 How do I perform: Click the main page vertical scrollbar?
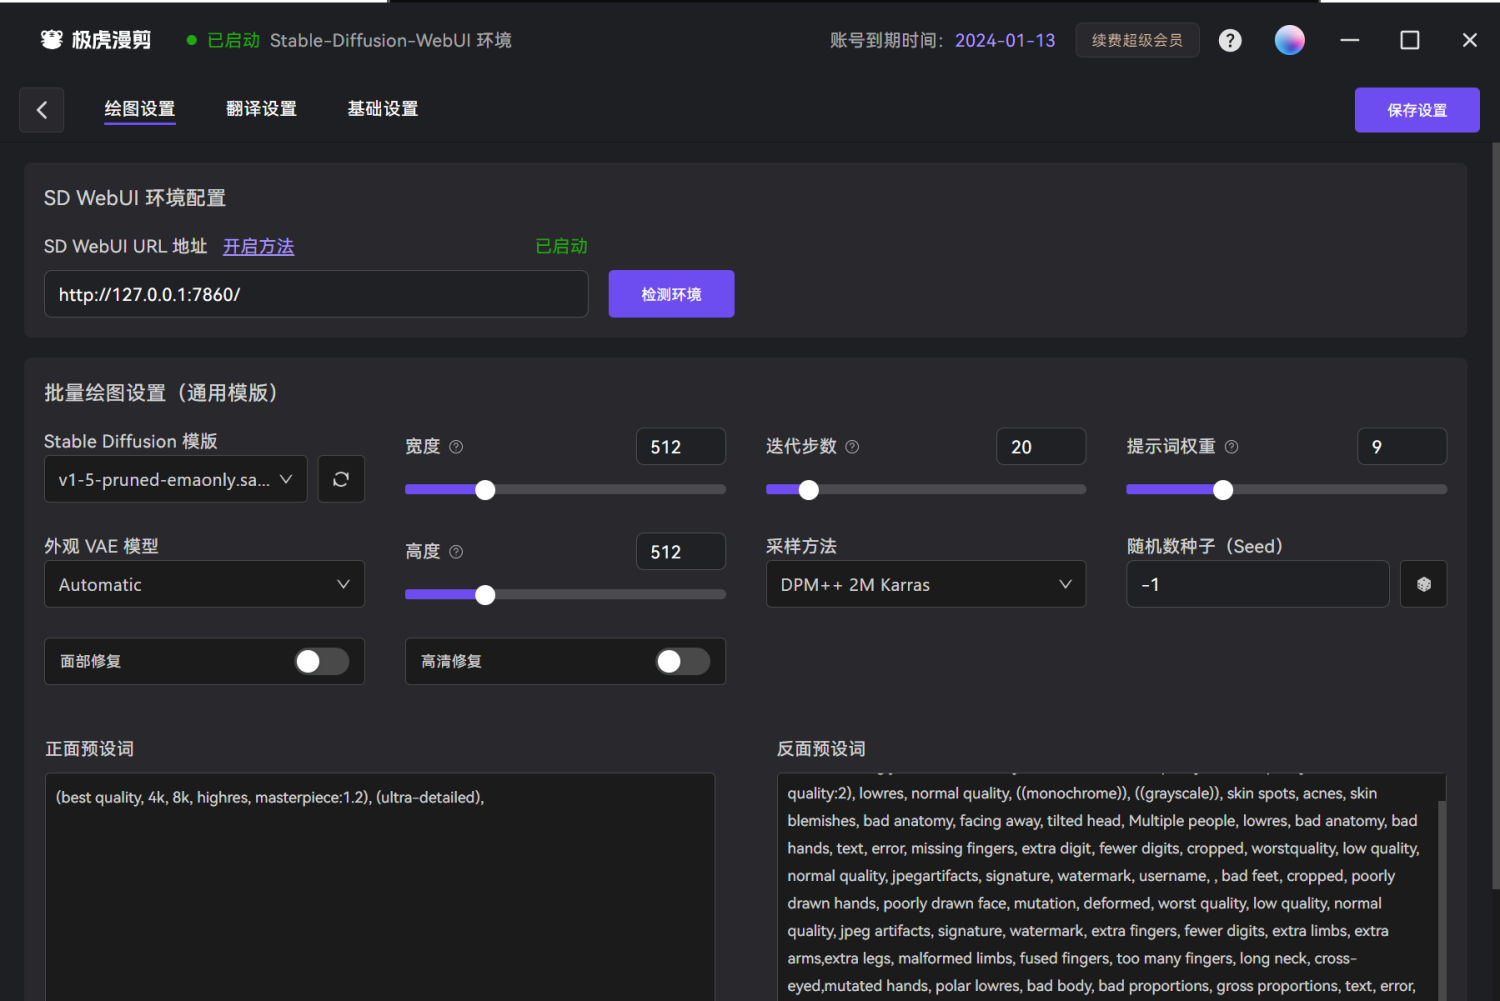pos(1495,515)
